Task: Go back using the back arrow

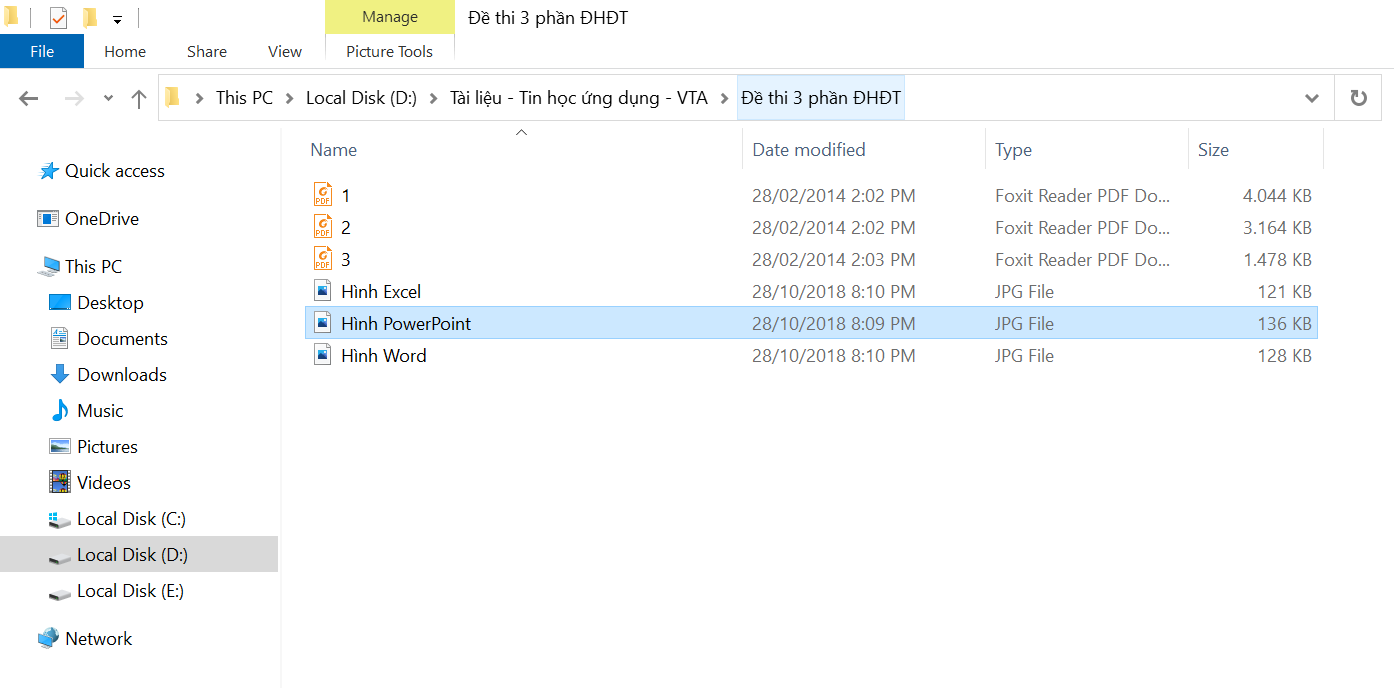Action: (28, 98)
